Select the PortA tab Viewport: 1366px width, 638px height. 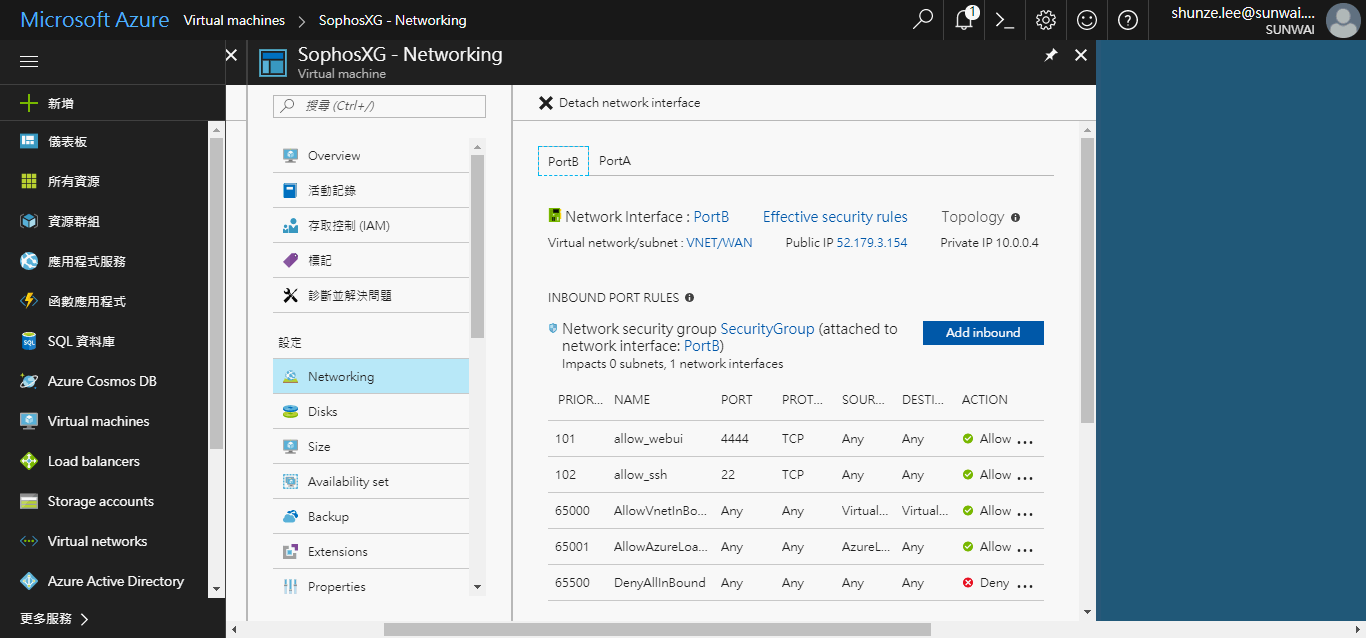point(615,161)
